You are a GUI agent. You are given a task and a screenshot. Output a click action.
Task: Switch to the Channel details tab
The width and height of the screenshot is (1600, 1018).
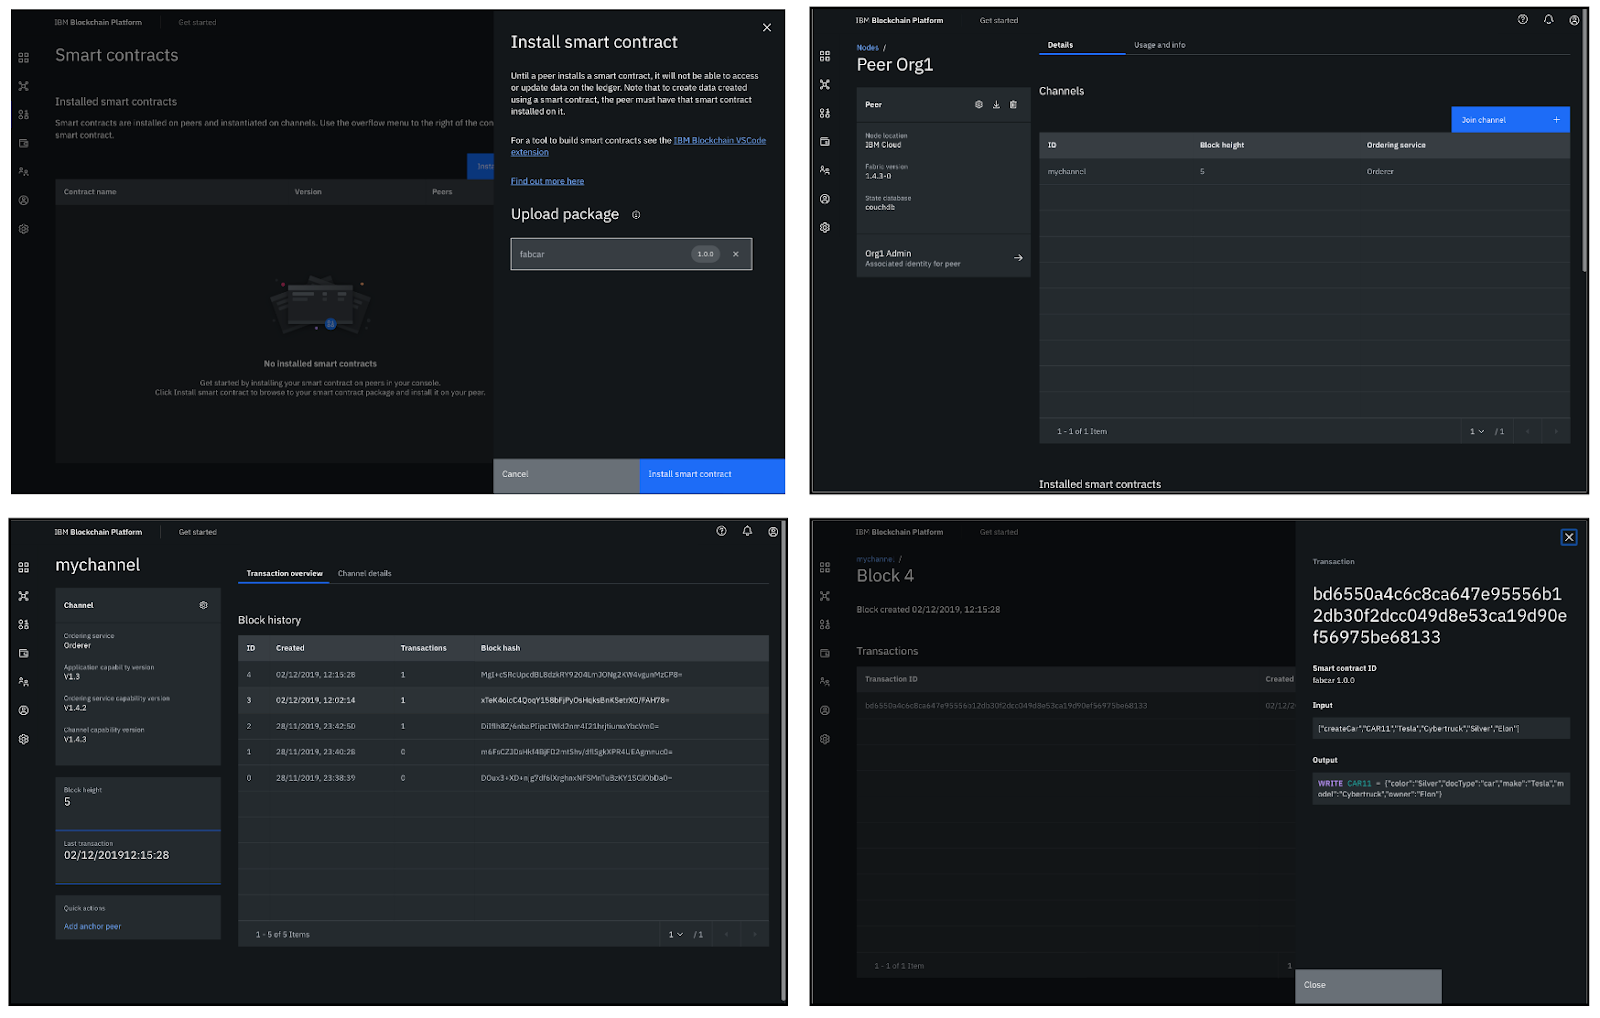(x=364, y=574)
